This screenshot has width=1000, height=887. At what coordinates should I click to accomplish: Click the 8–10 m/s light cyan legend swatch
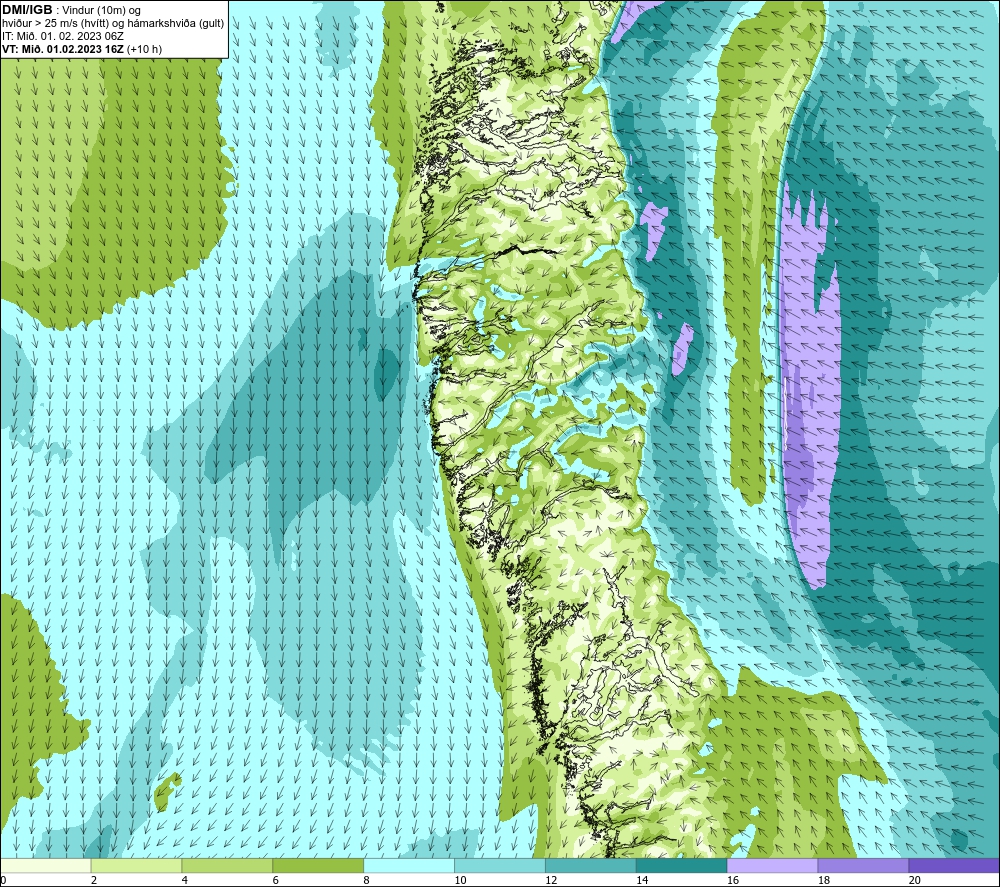(409, 866)
